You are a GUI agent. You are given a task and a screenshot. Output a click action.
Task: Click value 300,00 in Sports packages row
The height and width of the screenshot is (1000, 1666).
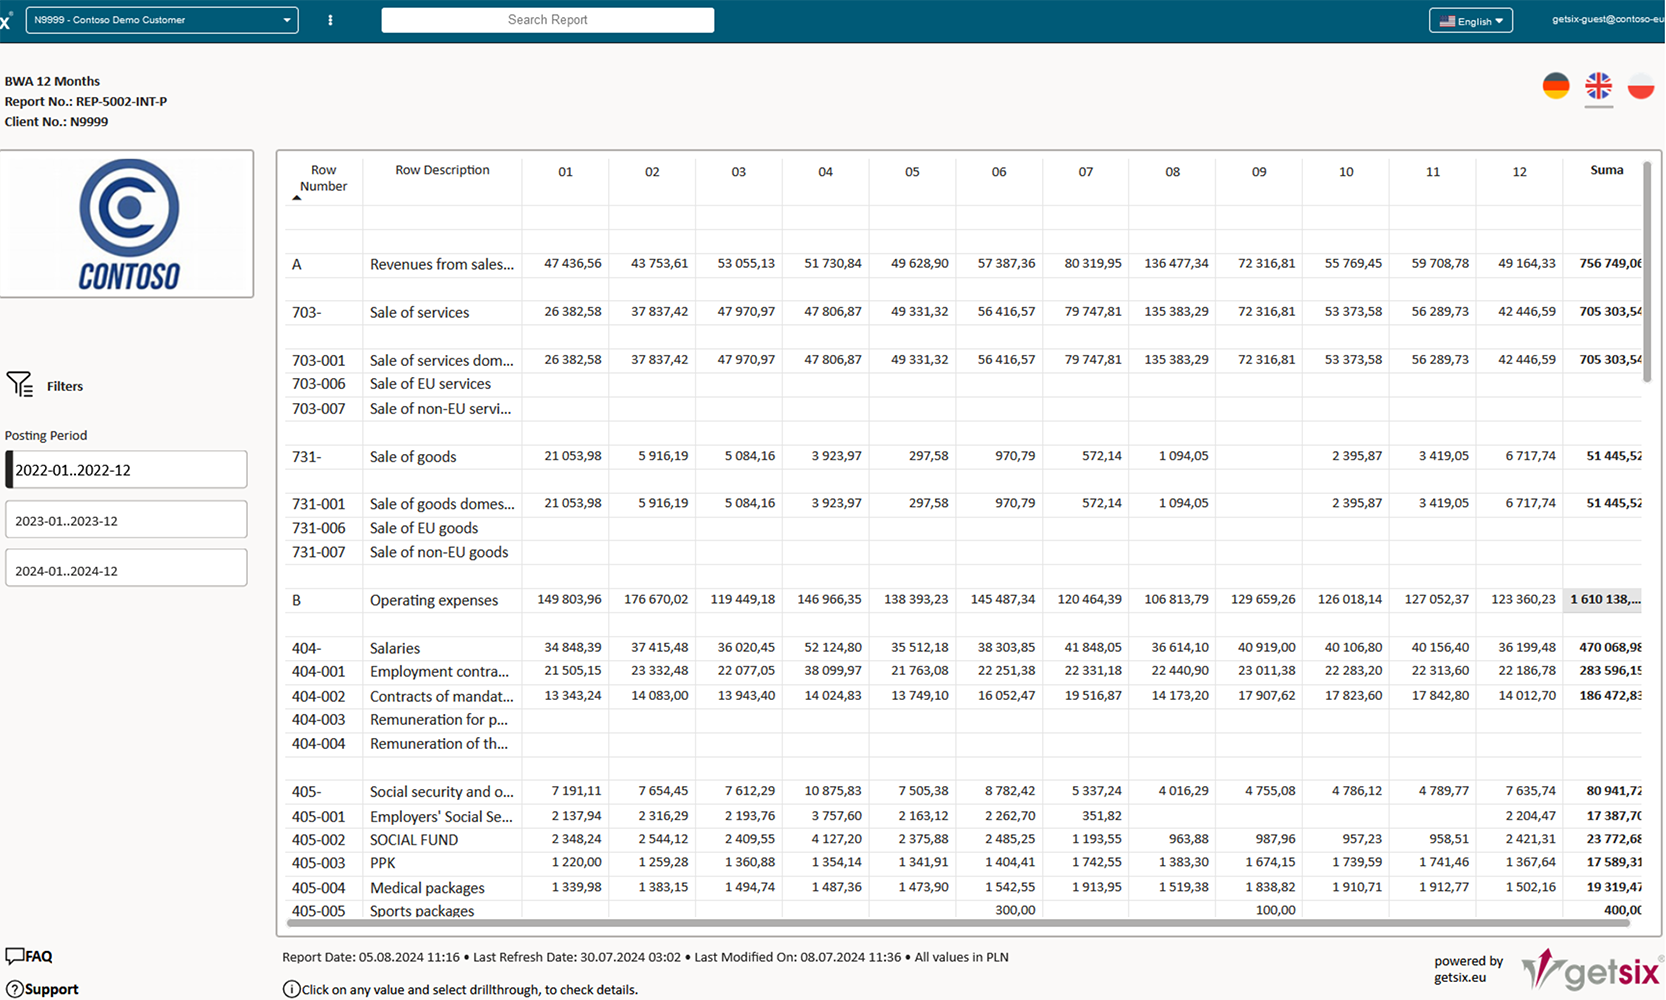tap(1015, 910)
